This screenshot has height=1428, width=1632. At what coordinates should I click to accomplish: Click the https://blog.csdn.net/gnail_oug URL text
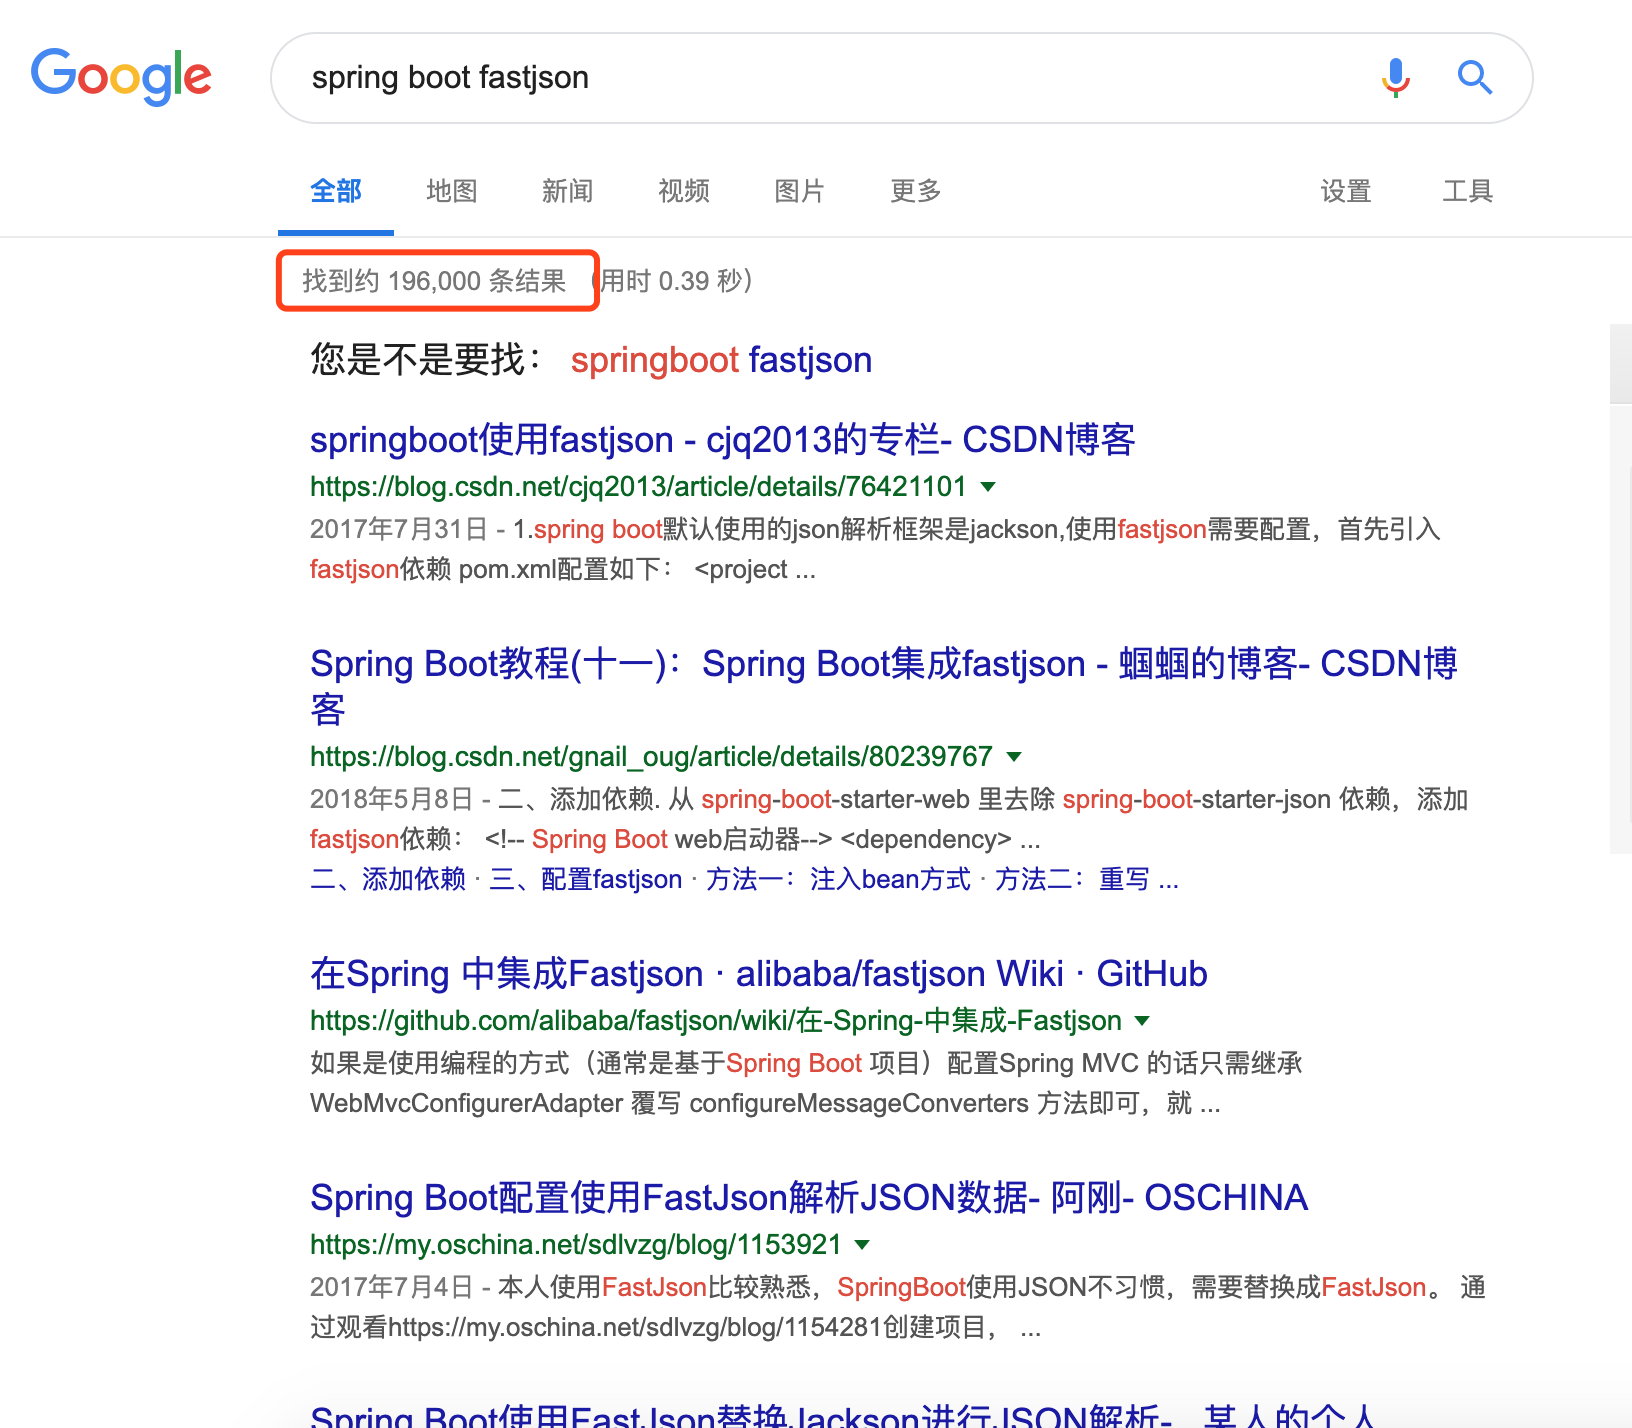(651, 757)
